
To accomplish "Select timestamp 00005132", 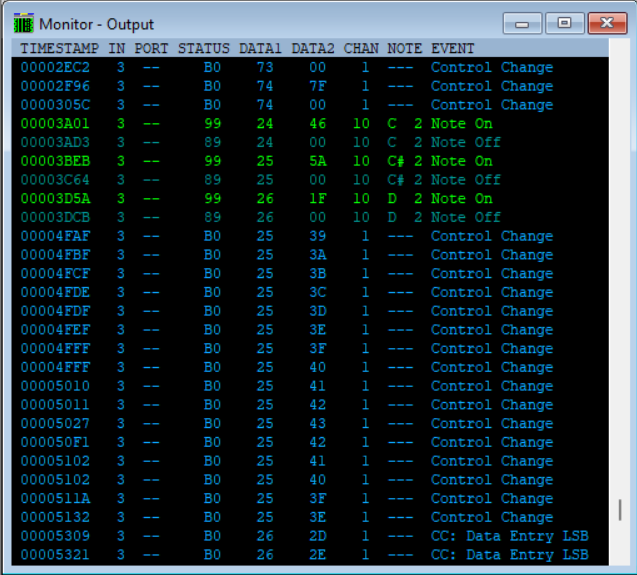I will click(55, 517).
